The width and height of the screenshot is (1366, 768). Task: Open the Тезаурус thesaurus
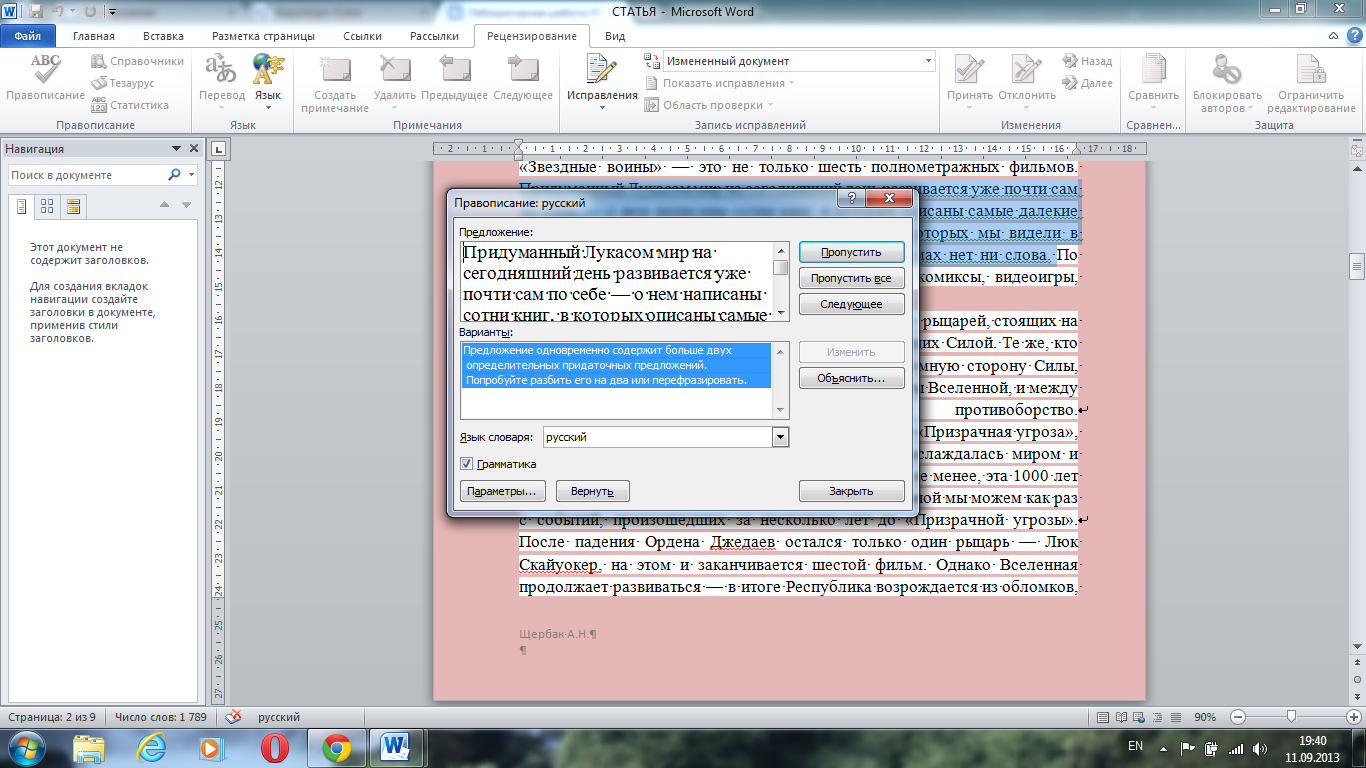pyautogui.click(x=123, y=83)
